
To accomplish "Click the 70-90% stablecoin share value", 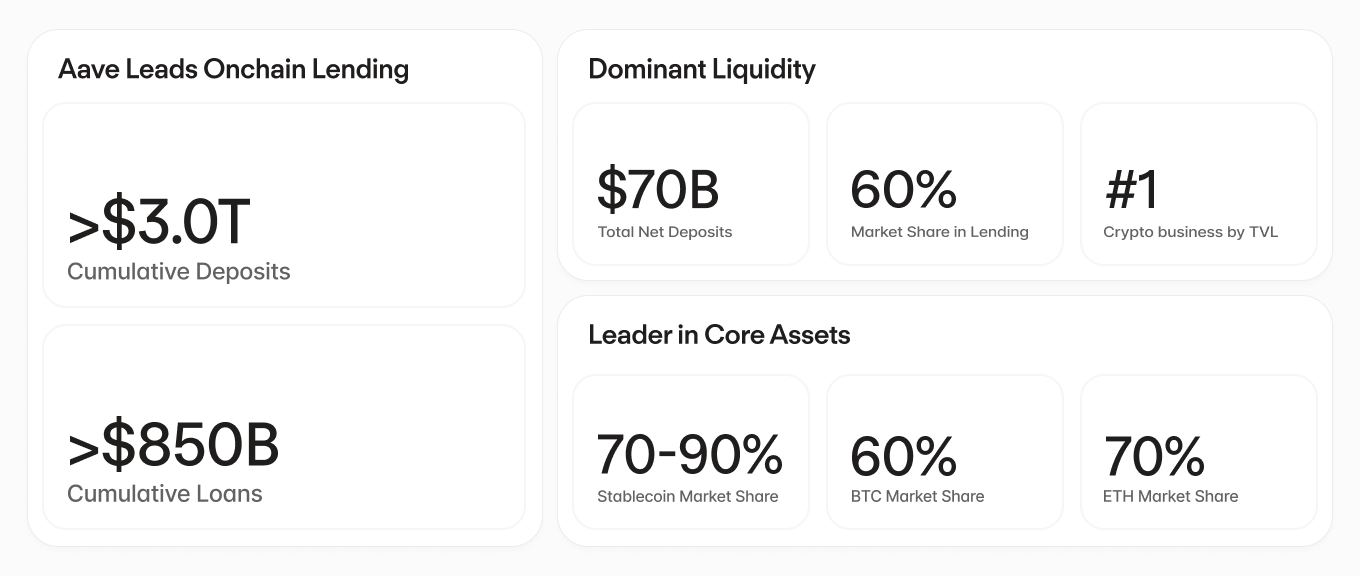I will point(689,454).
